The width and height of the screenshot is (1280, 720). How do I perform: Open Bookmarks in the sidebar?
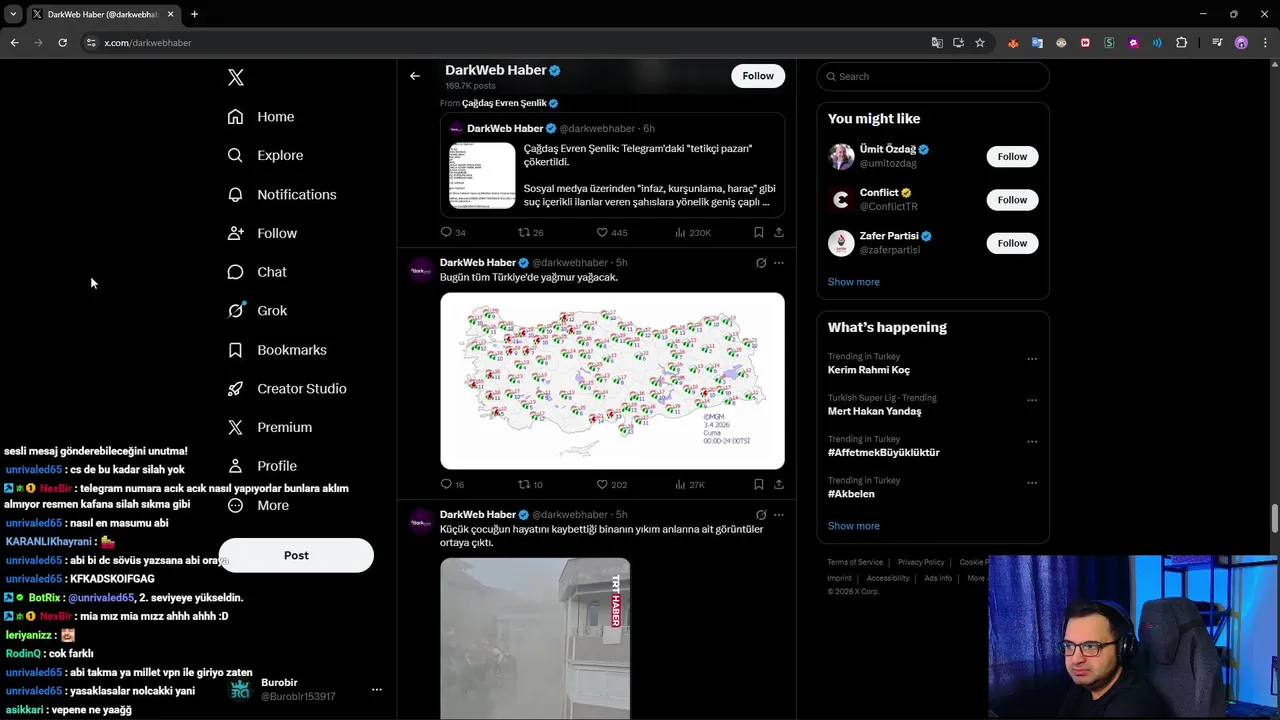point(277,350)
